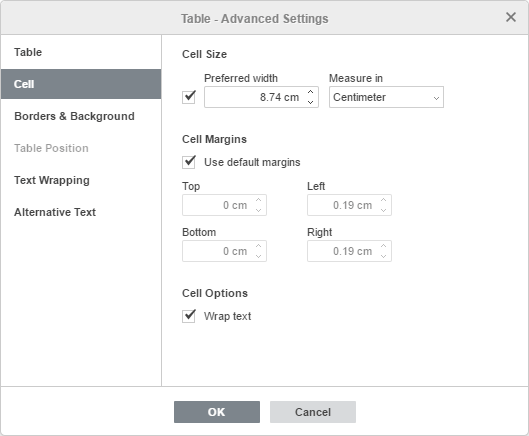Increase Top margin with up arrow
Viewport: 529px width, 436px height.
258,200
